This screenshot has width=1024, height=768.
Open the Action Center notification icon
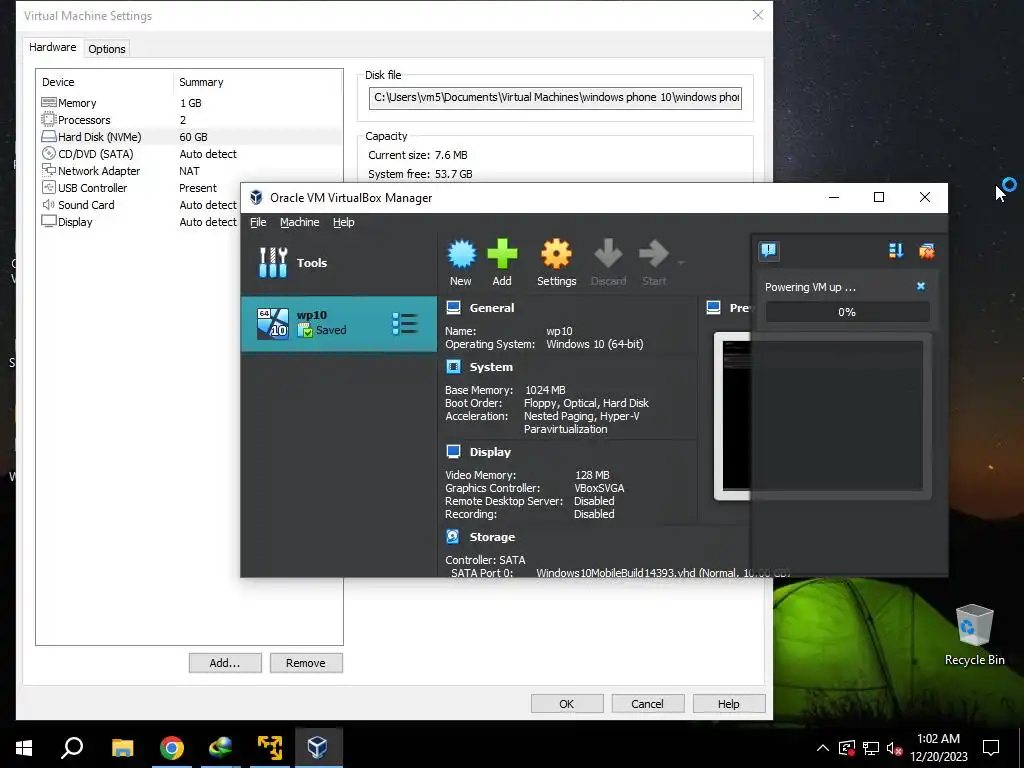(x=991, y=748)
